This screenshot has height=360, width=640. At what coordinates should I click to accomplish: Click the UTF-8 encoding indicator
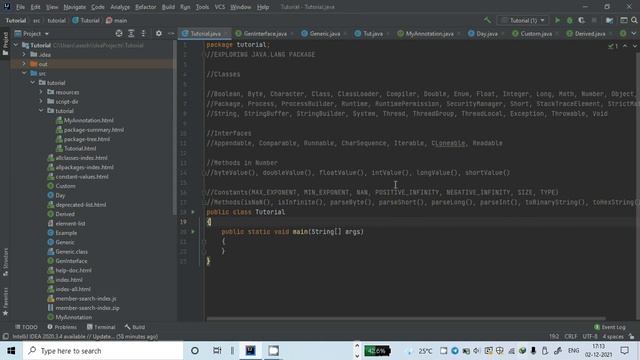point(590,337)
